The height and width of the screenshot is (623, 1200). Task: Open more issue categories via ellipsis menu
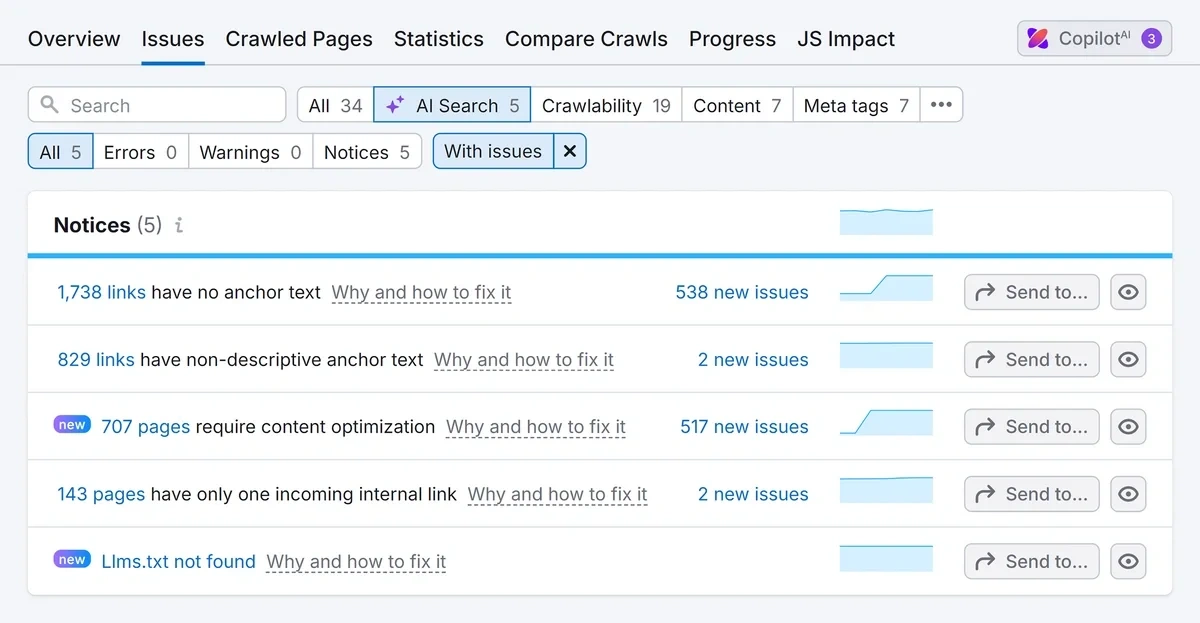(x=941, y=104)
